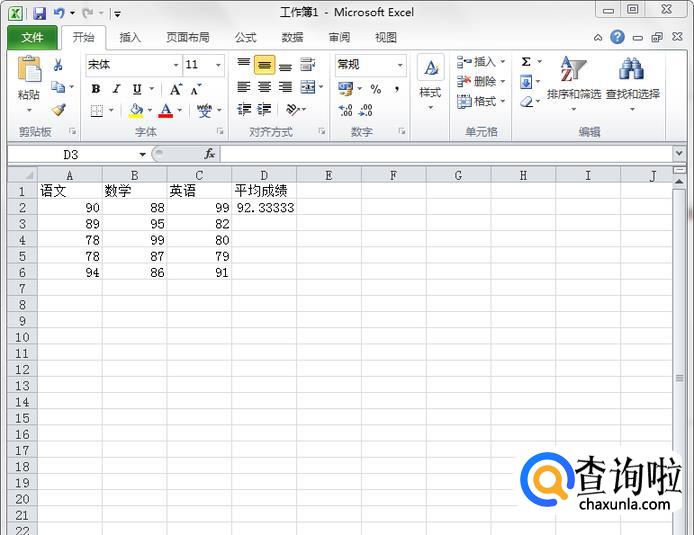This screenshot has width=694, height=535.
Task: Open the Font group dialog launcher
Action: click(x=220, y=131)
